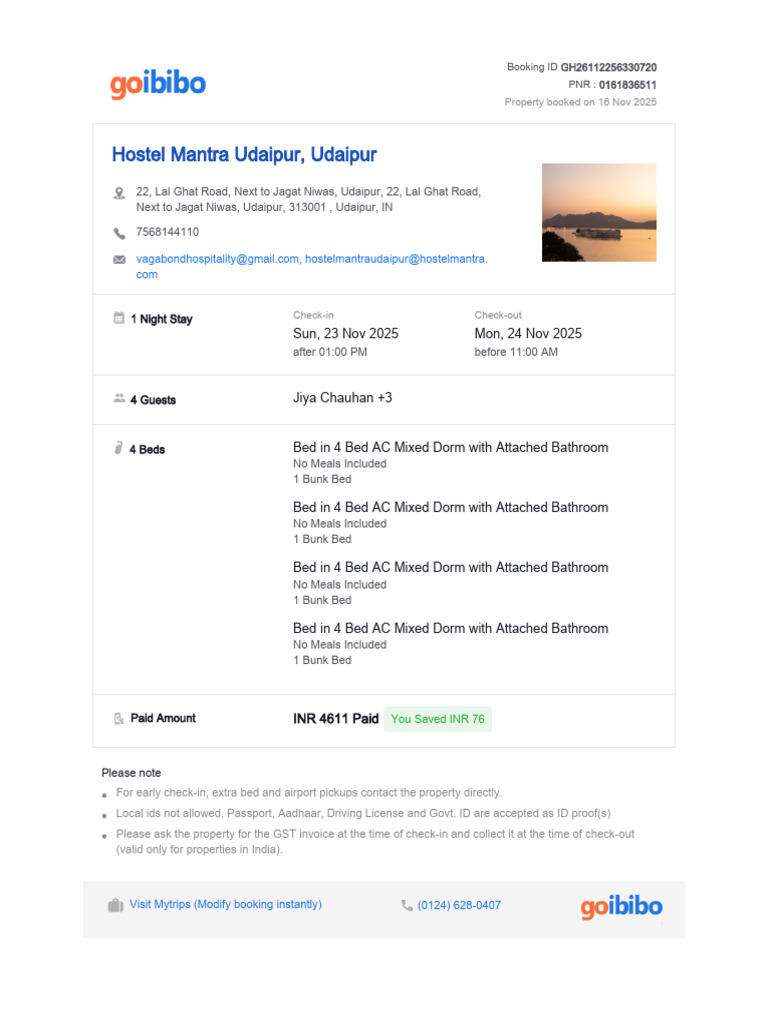Click the 4 Guests label
The width and height of the screenshot is (768, 1024).
(153, 400)
